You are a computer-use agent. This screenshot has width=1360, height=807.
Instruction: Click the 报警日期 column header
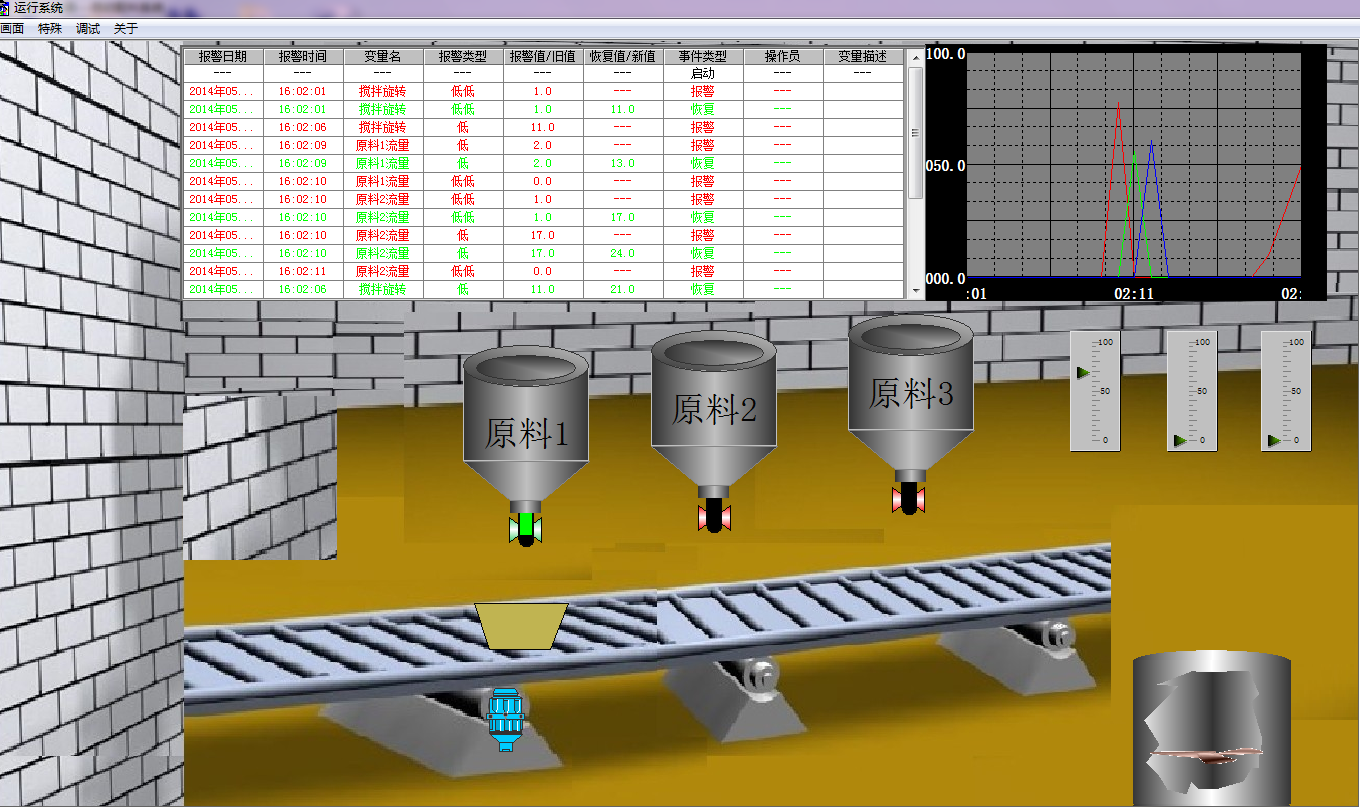pos(223,57)
